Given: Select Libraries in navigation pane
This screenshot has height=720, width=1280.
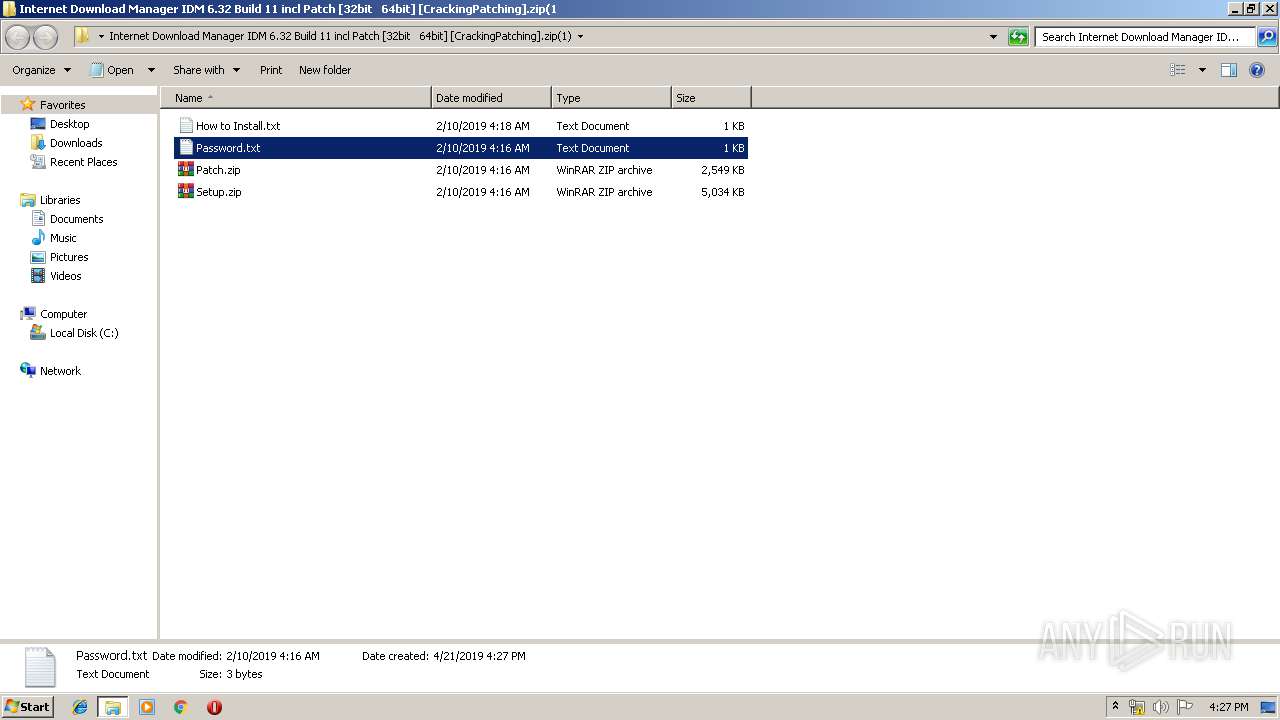Looking at the screenshot, I should pos(60,200).
